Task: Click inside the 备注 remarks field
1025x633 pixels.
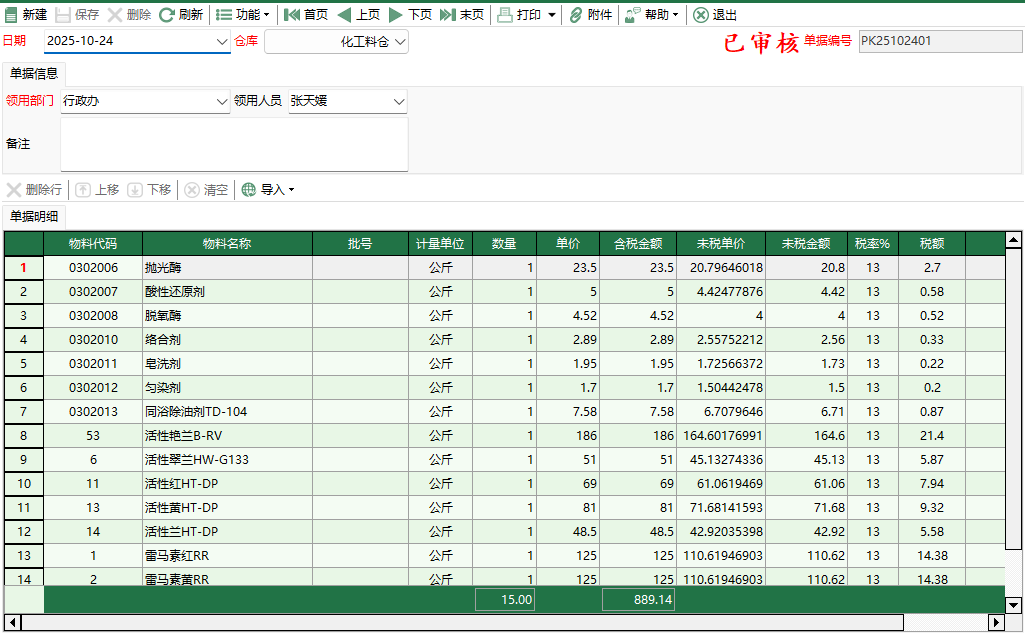Action: 235,143
